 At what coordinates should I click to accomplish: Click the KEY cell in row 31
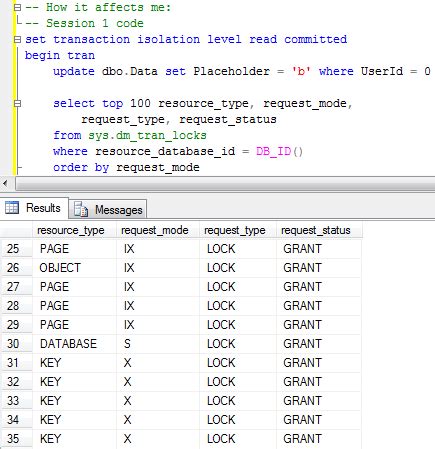74,363
